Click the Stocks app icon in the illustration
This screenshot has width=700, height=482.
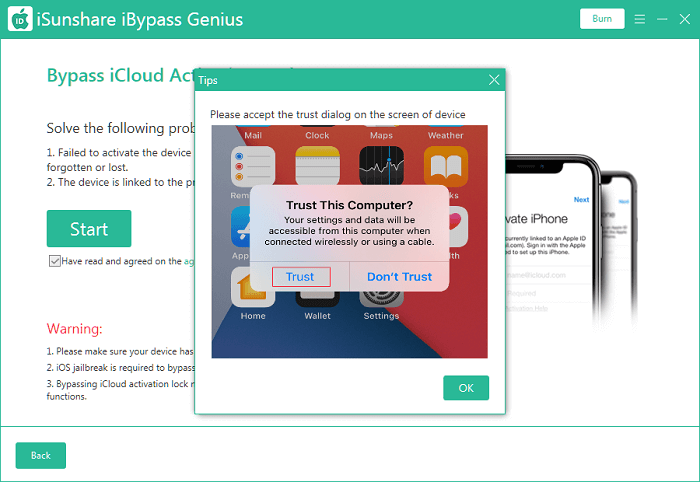click(x=382, y=166)
